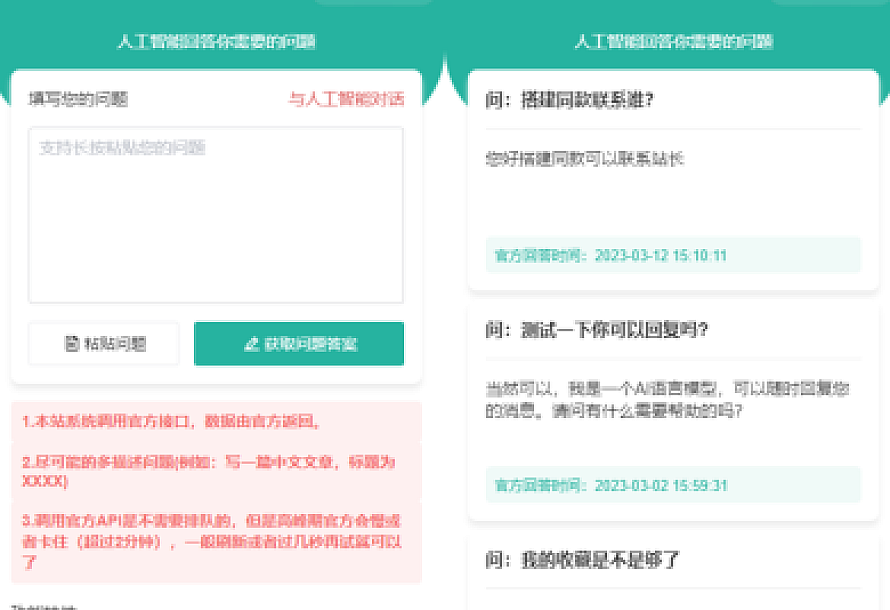Click the pencil icon on 获取问题答案 button
This screenshot has height=610, width=890.
pos(251,344)
